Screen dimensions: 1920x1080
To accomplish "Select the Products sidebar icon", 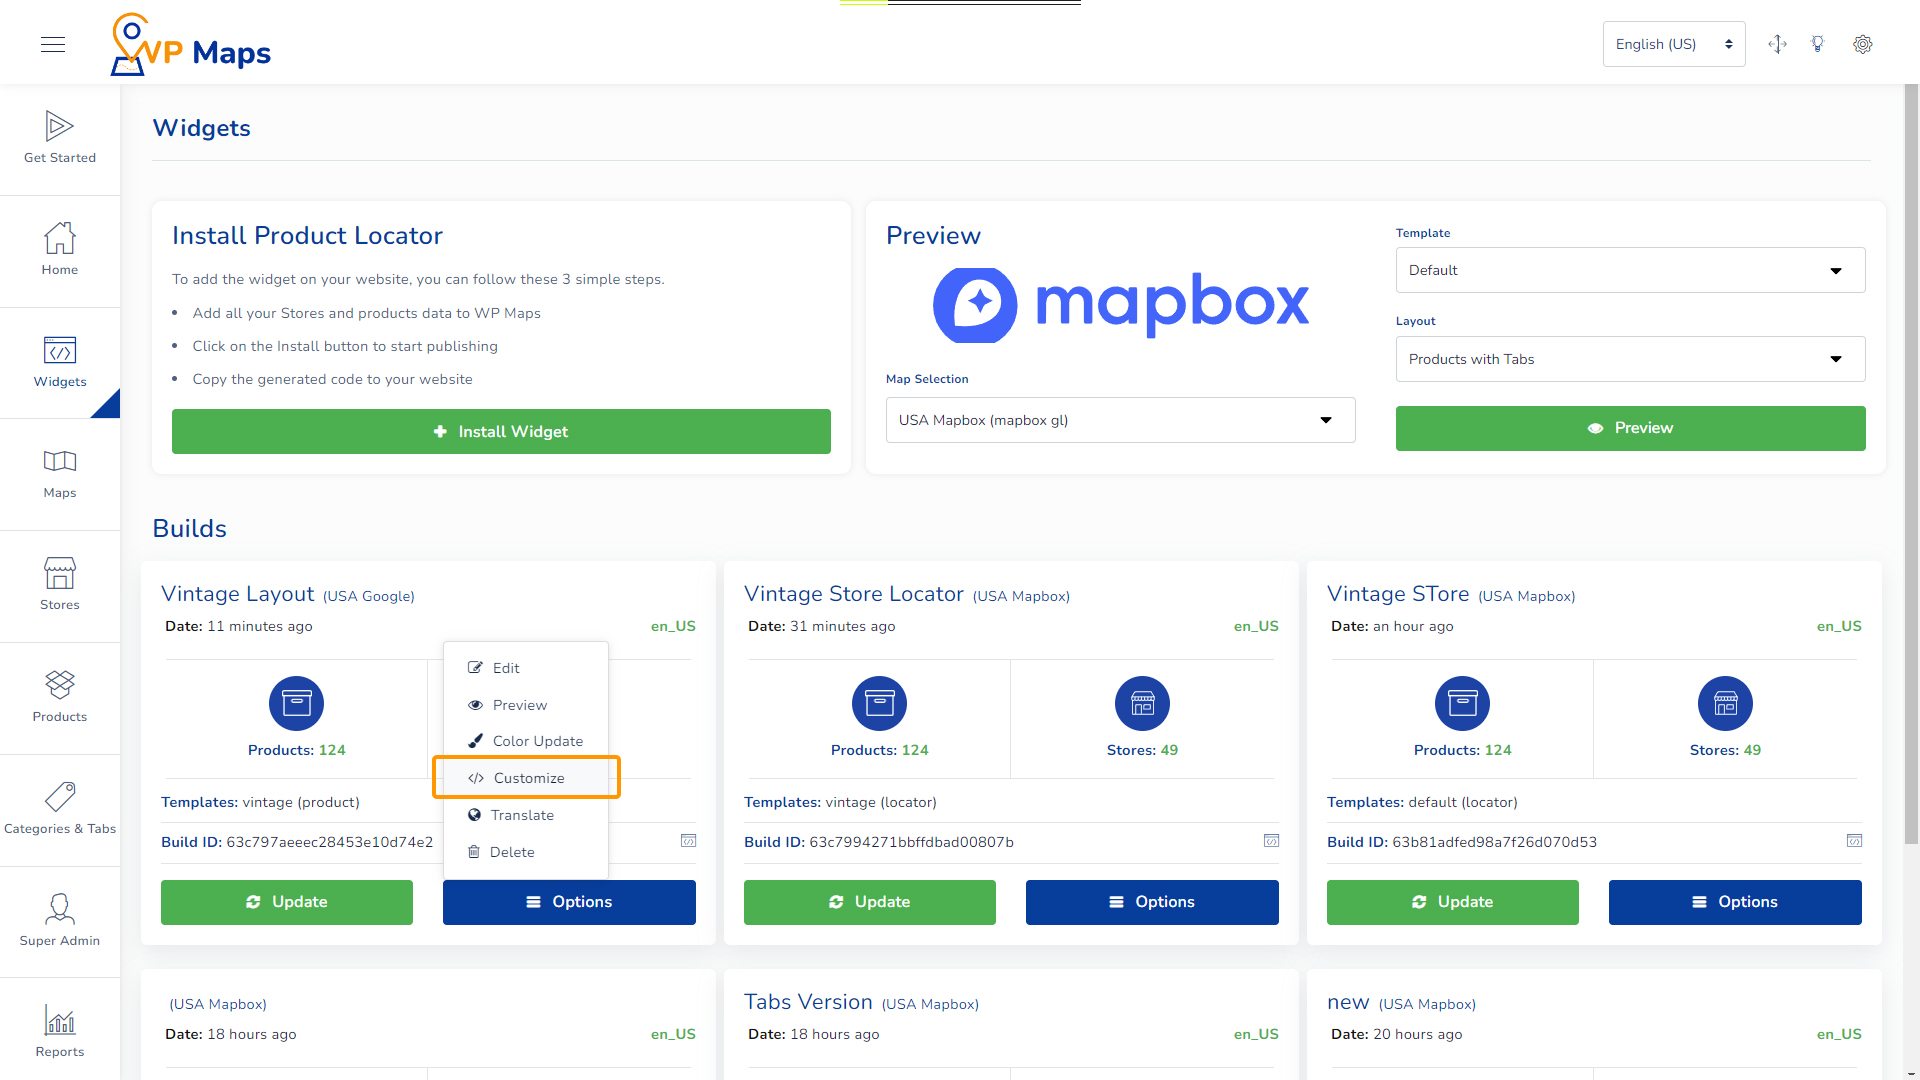I will point(59,697).
